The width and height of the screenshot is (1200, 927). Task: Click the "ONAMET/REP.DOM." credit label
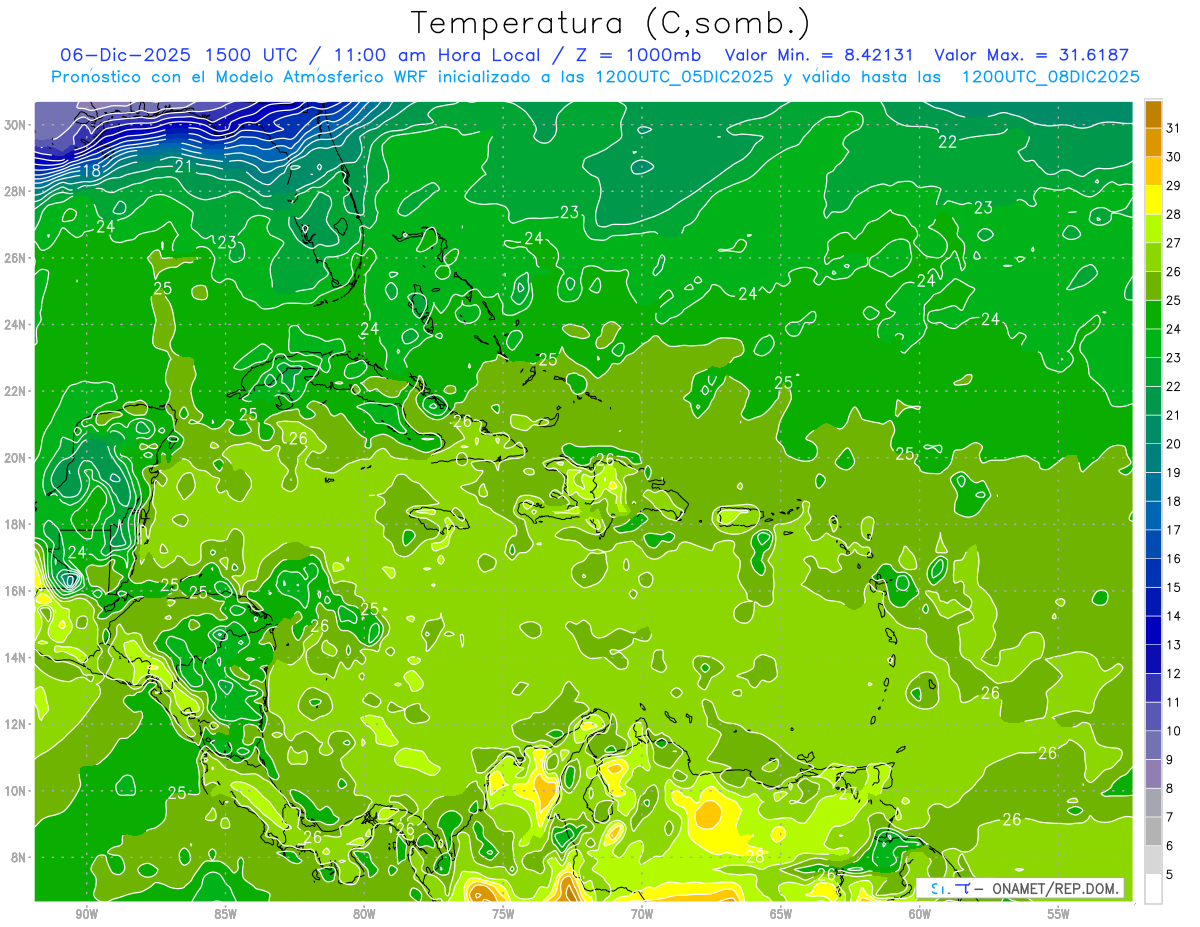tap(1055, 888)
